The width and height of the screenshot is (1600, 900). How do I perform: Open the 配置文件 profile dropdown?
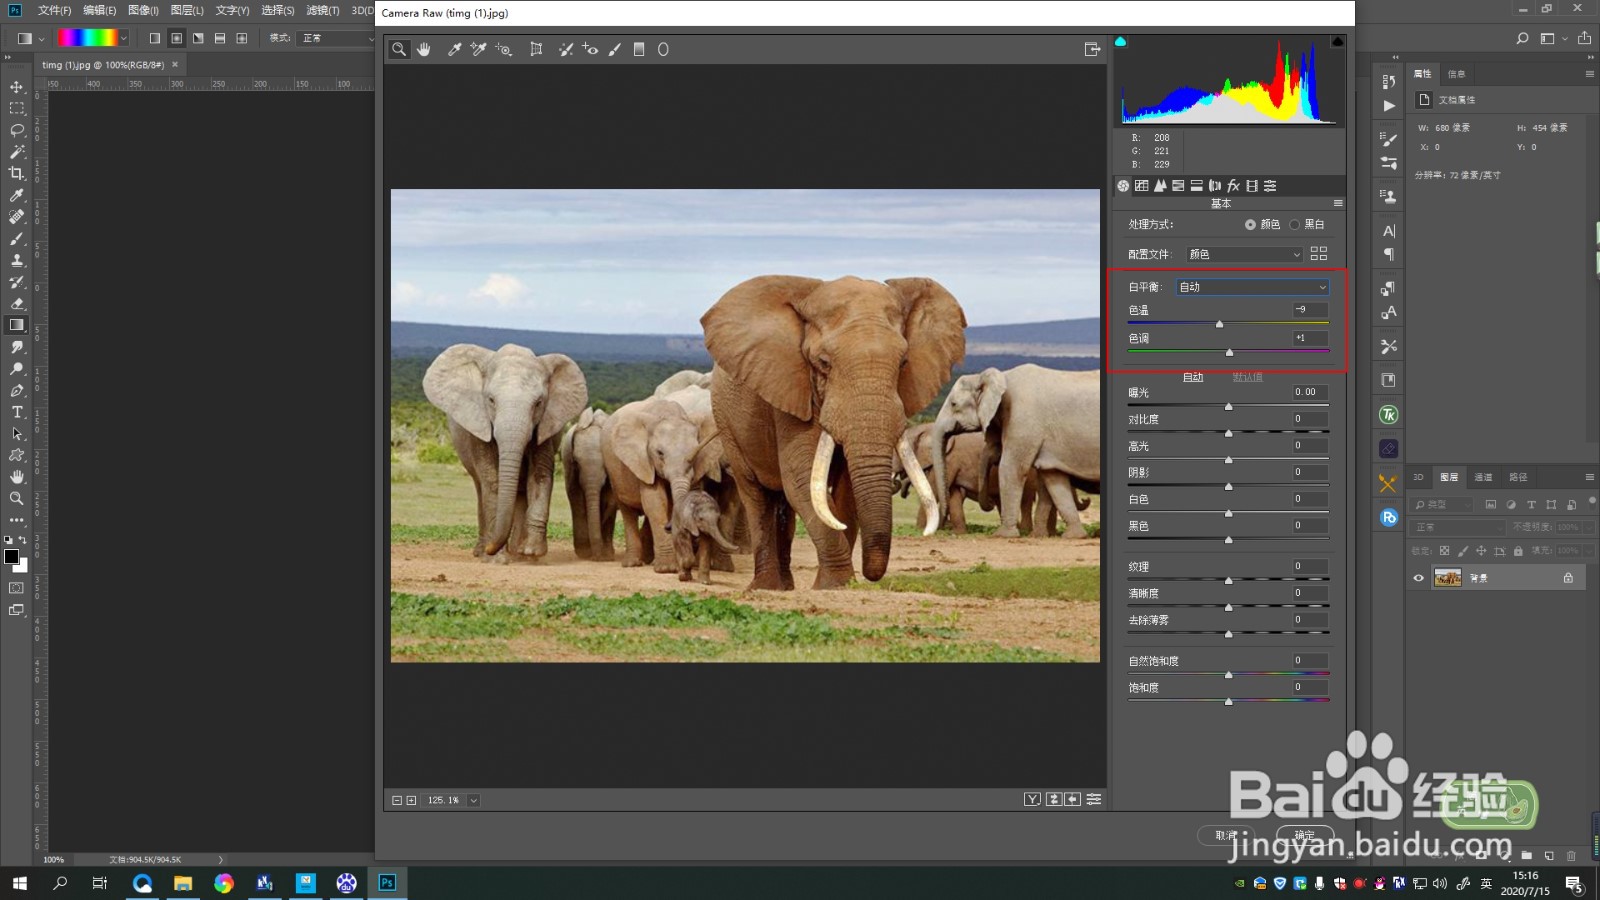click(x=1244, y=254)
